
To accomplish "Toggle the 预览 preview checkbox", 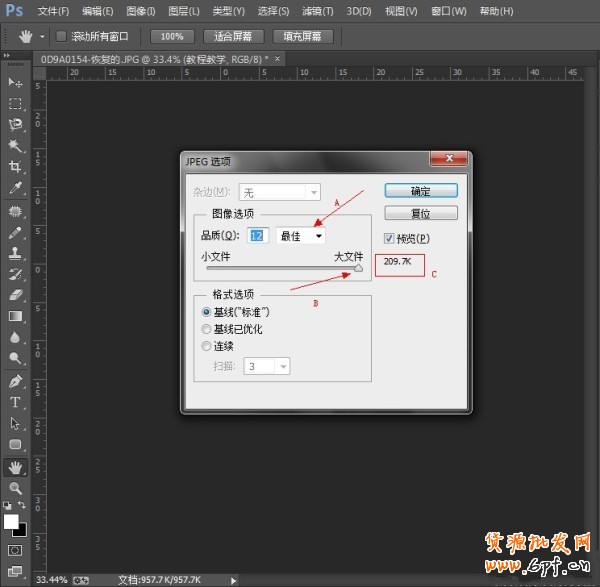I will (x=391, y=238).
